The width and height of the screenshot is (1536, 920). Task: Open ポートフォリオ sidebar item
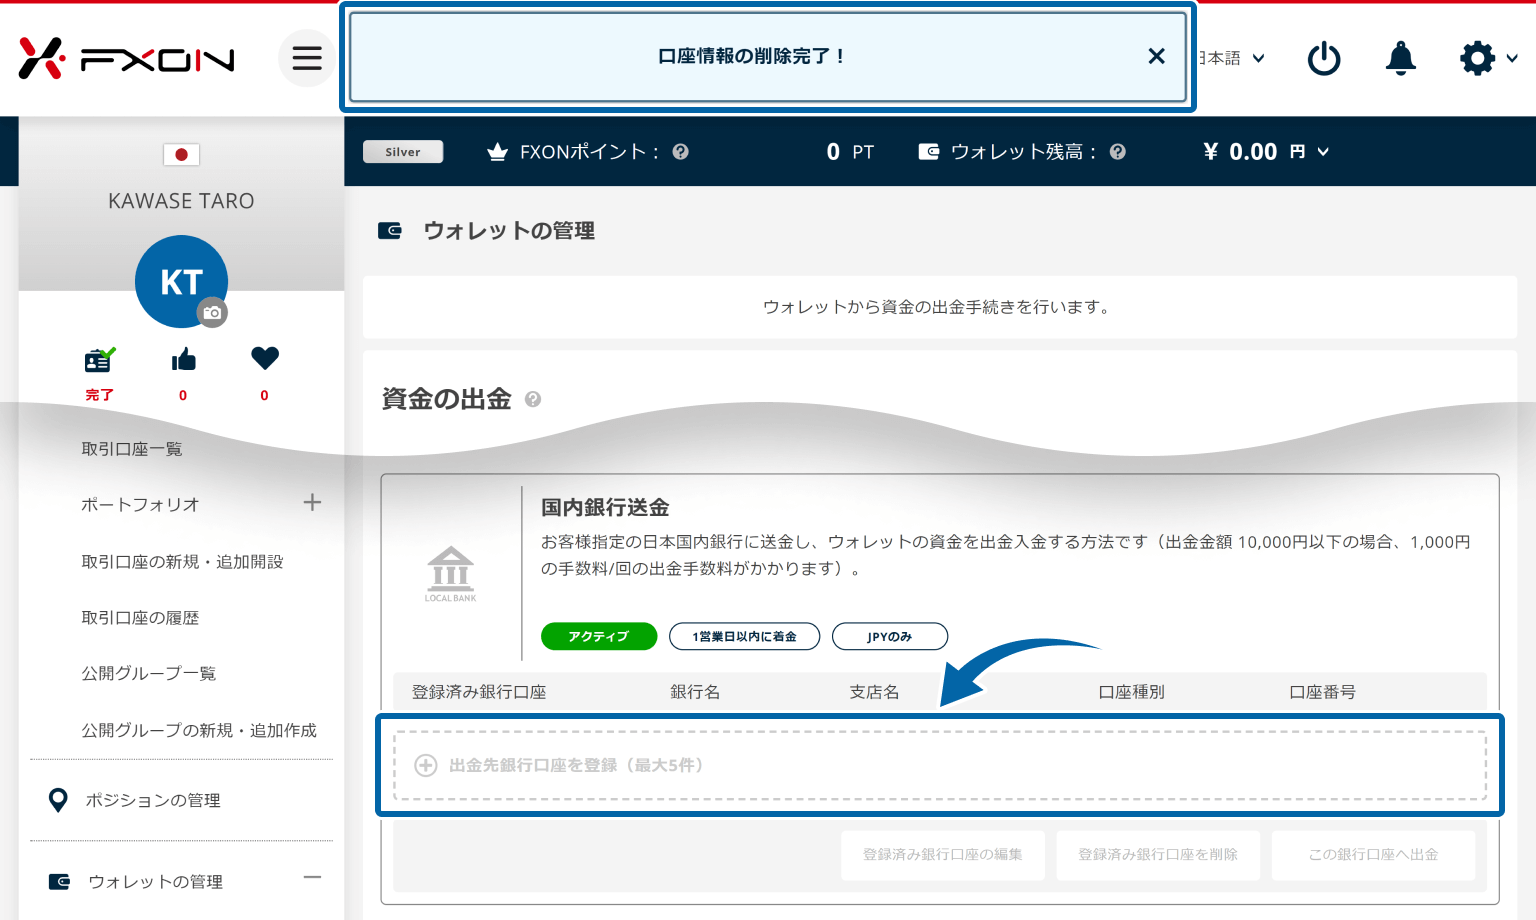pyautogui.click(x=140, y=505)
